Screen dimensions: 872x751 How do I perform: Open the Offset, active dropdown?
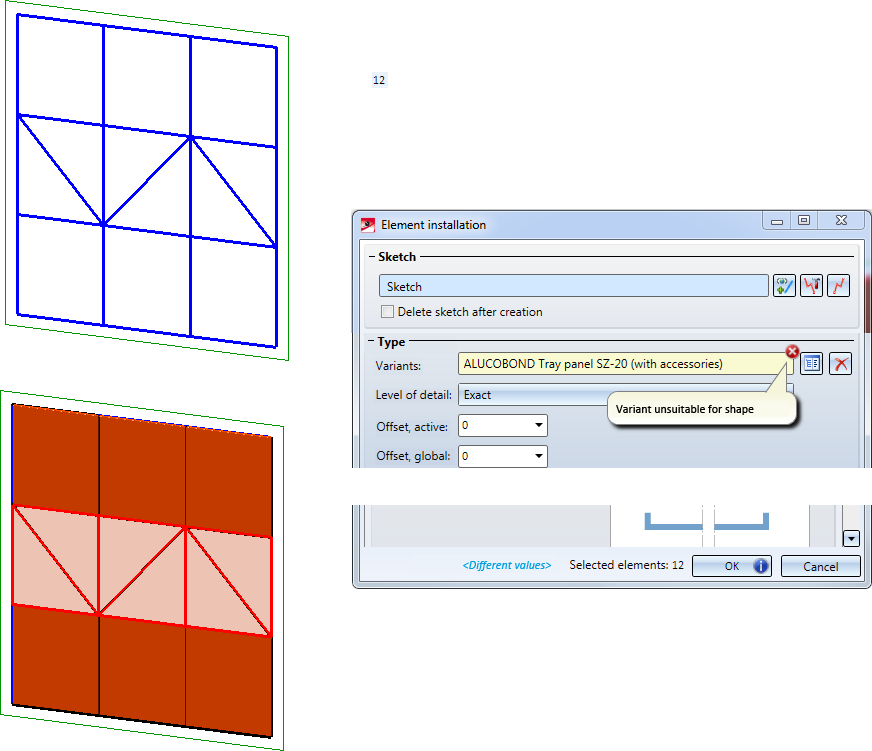point(538,426)
